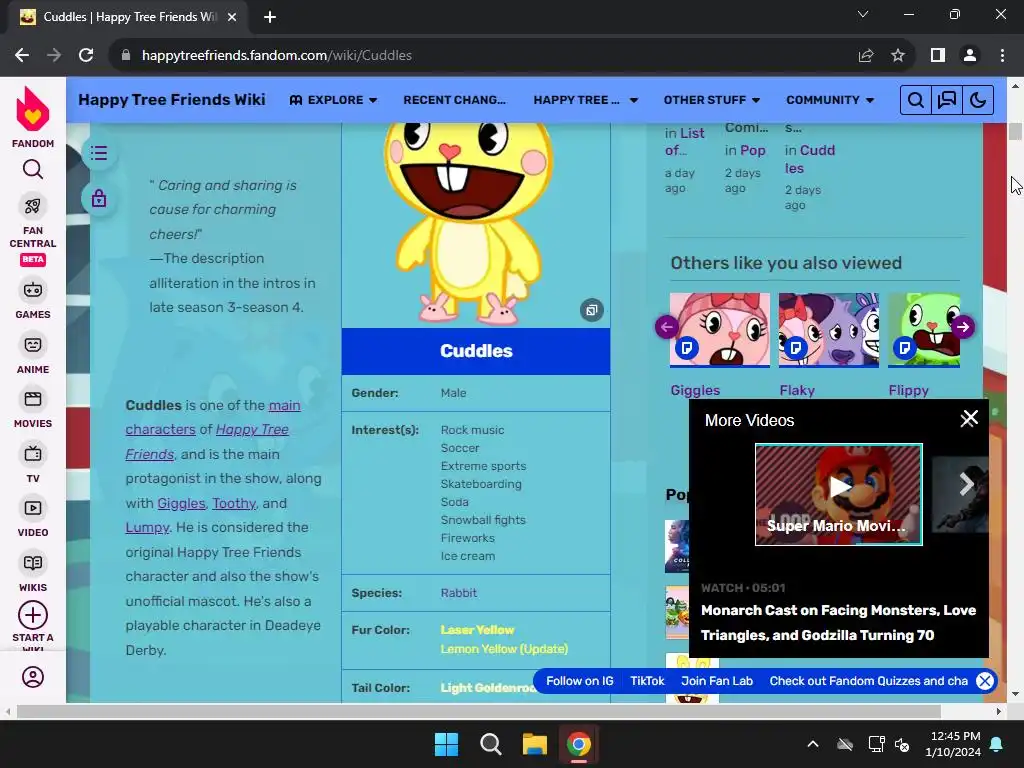Click the Start a Wiki plus icon
The width and height of the screenshot is (1024, 768).
33,615
